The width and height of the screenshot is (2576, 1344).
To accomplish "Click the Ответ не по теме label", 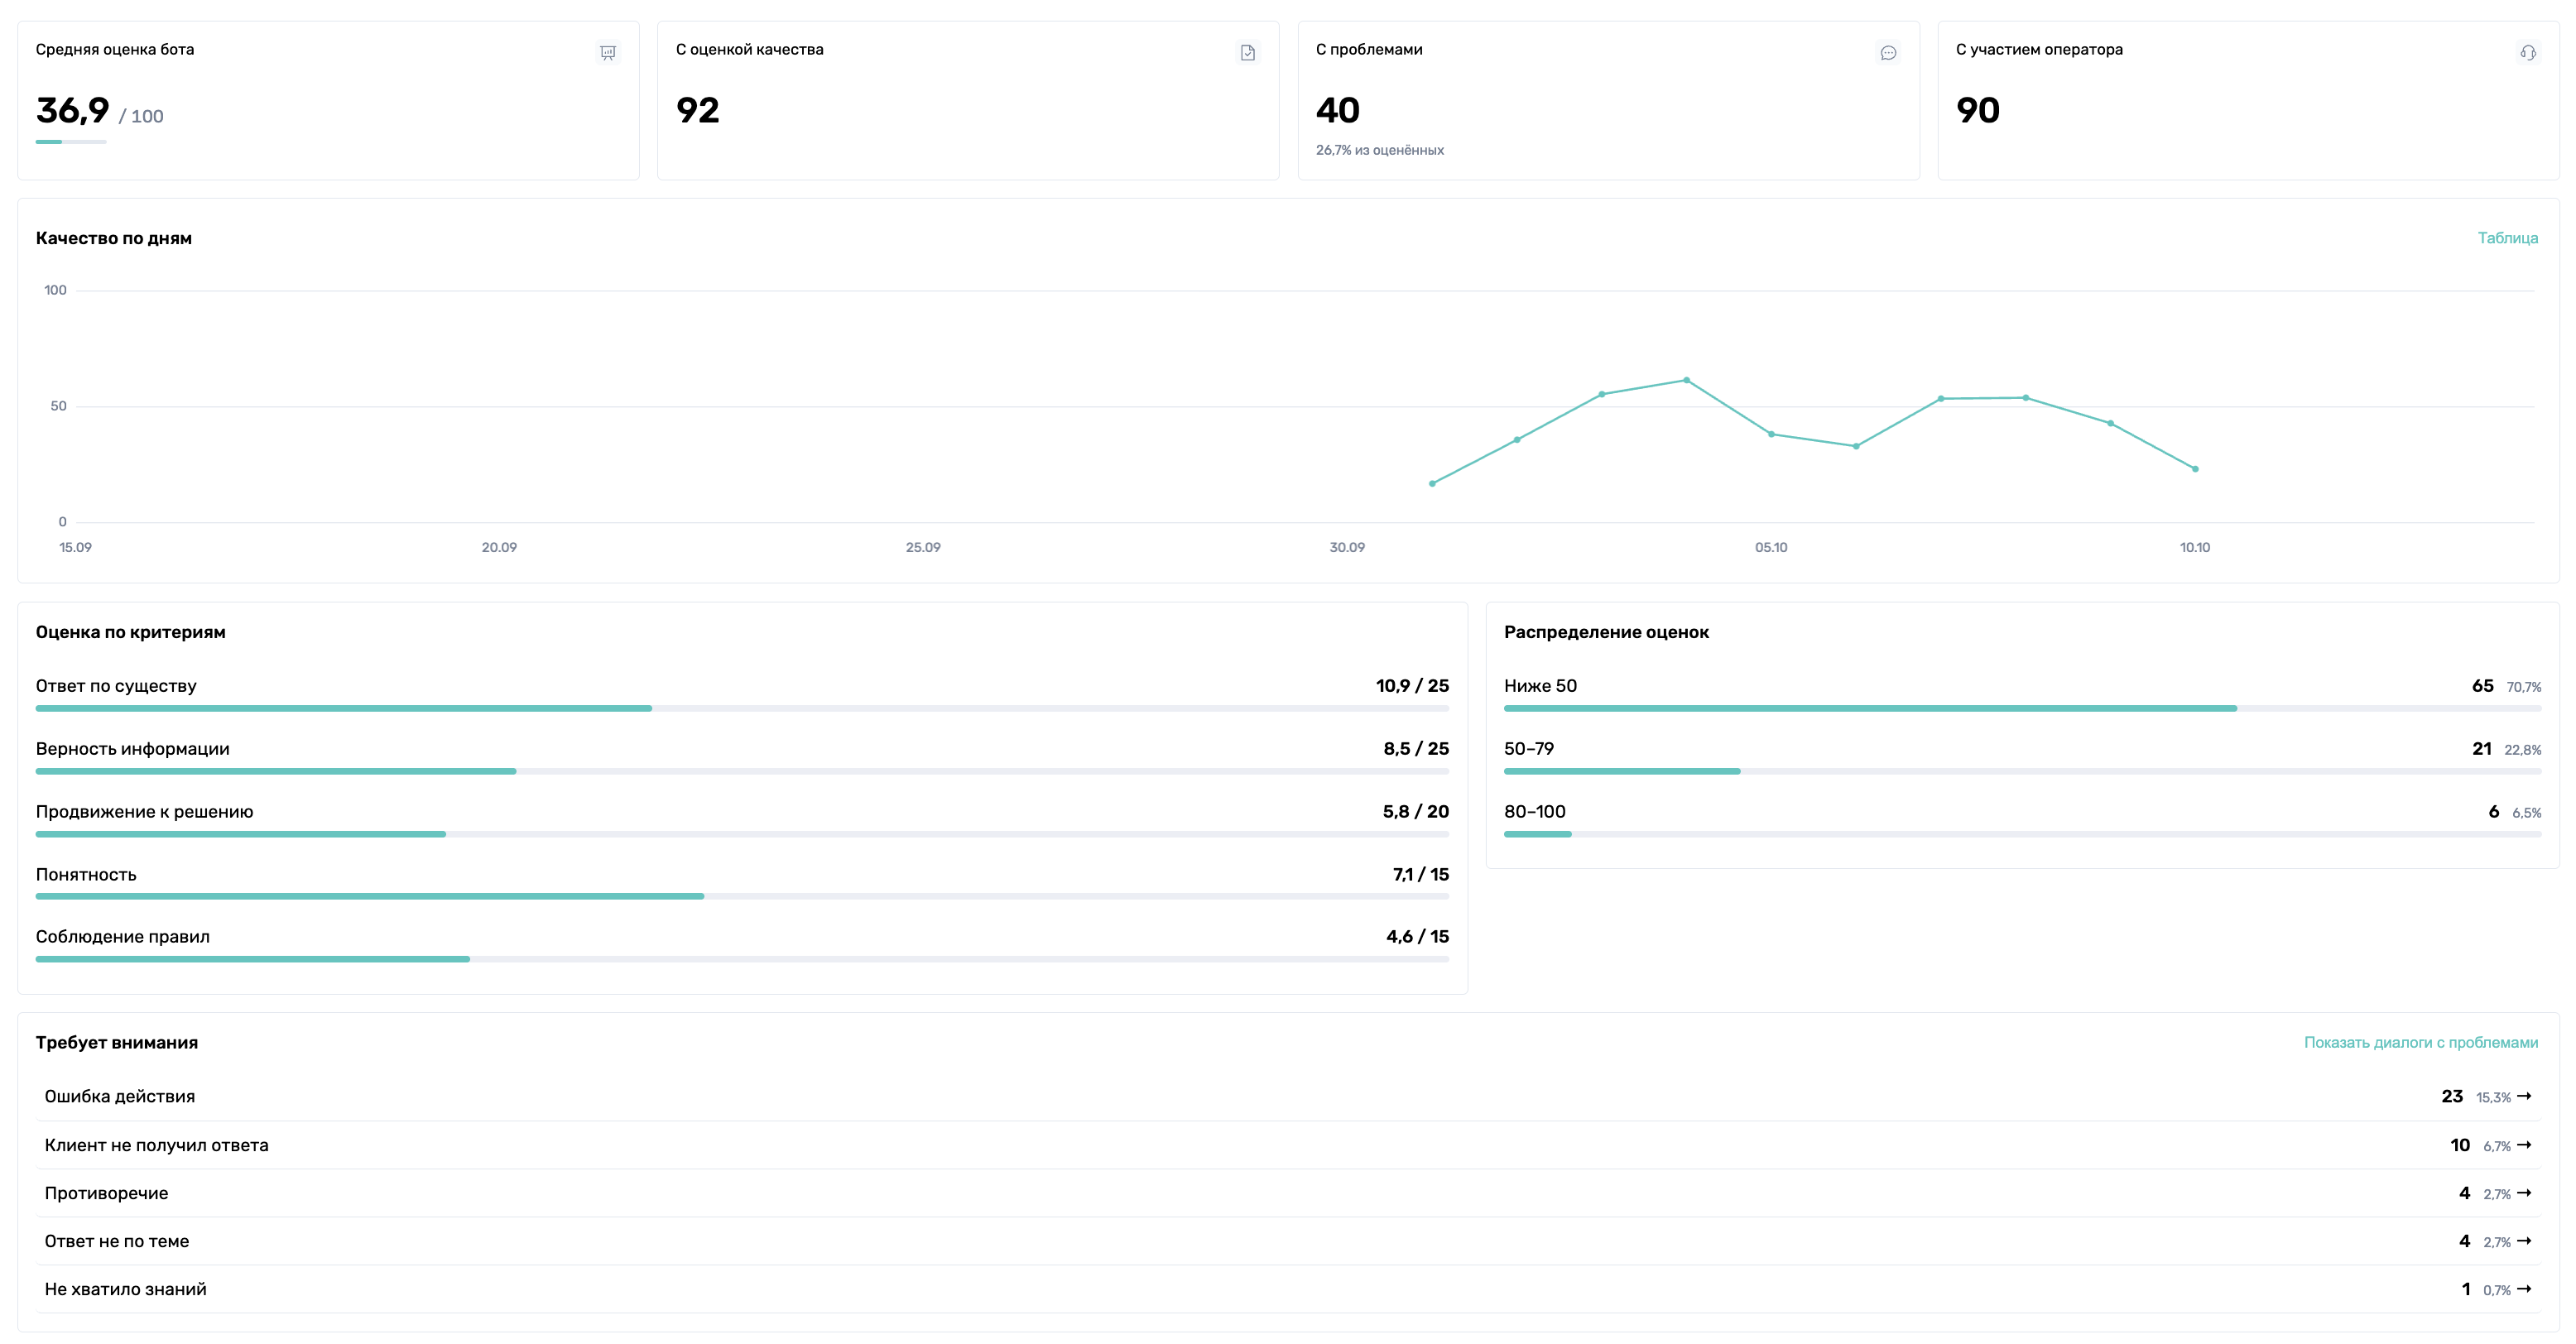I will (117, 1241).
